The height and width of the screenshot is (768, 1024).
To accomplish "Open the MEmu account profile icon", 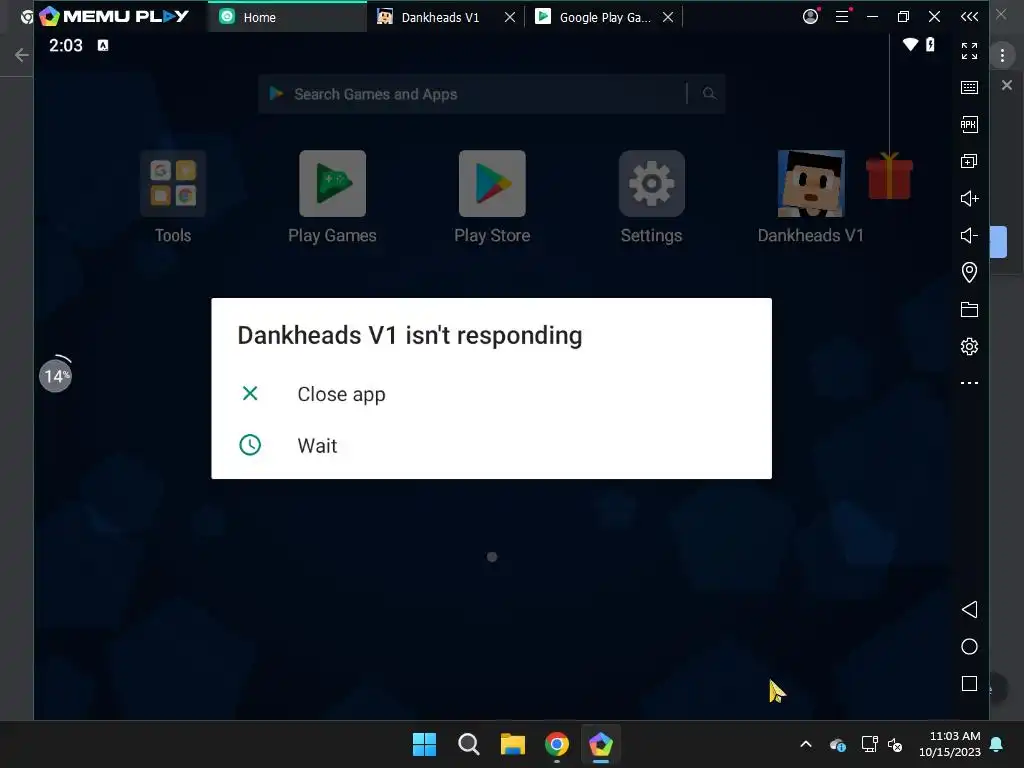I will [810, 16].
